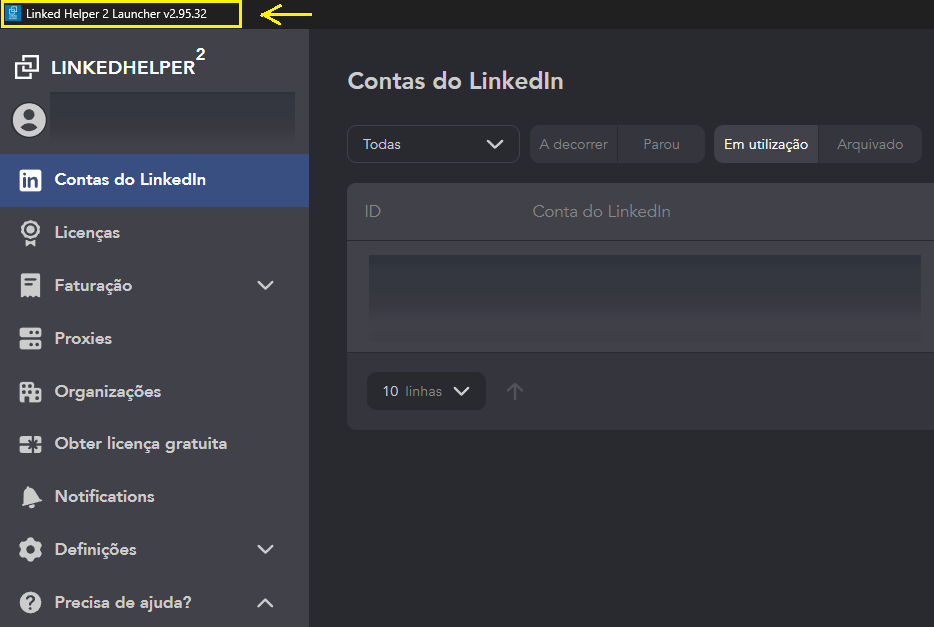Open the '10 linhas' rows dropdown
Viewport: 934px width, 627px height.
(x=426, y=391)
